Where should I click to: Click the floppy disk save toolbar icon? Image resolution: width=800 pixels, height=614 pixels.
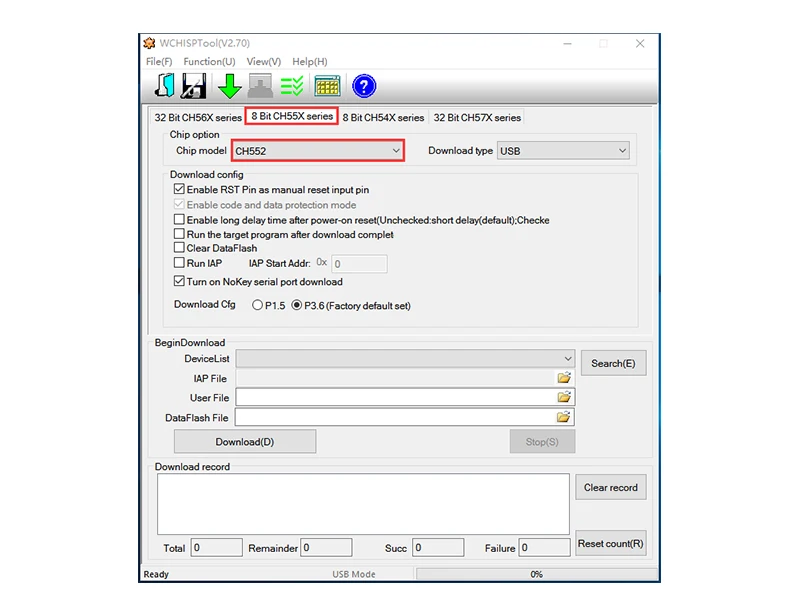click(194, 85)
